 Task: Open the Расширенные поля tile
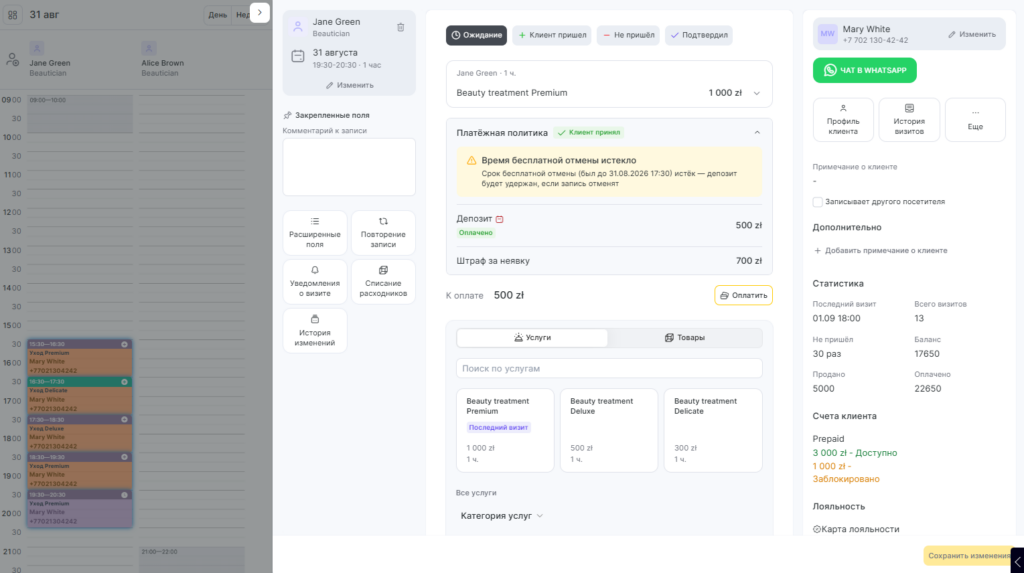point(315,233)
